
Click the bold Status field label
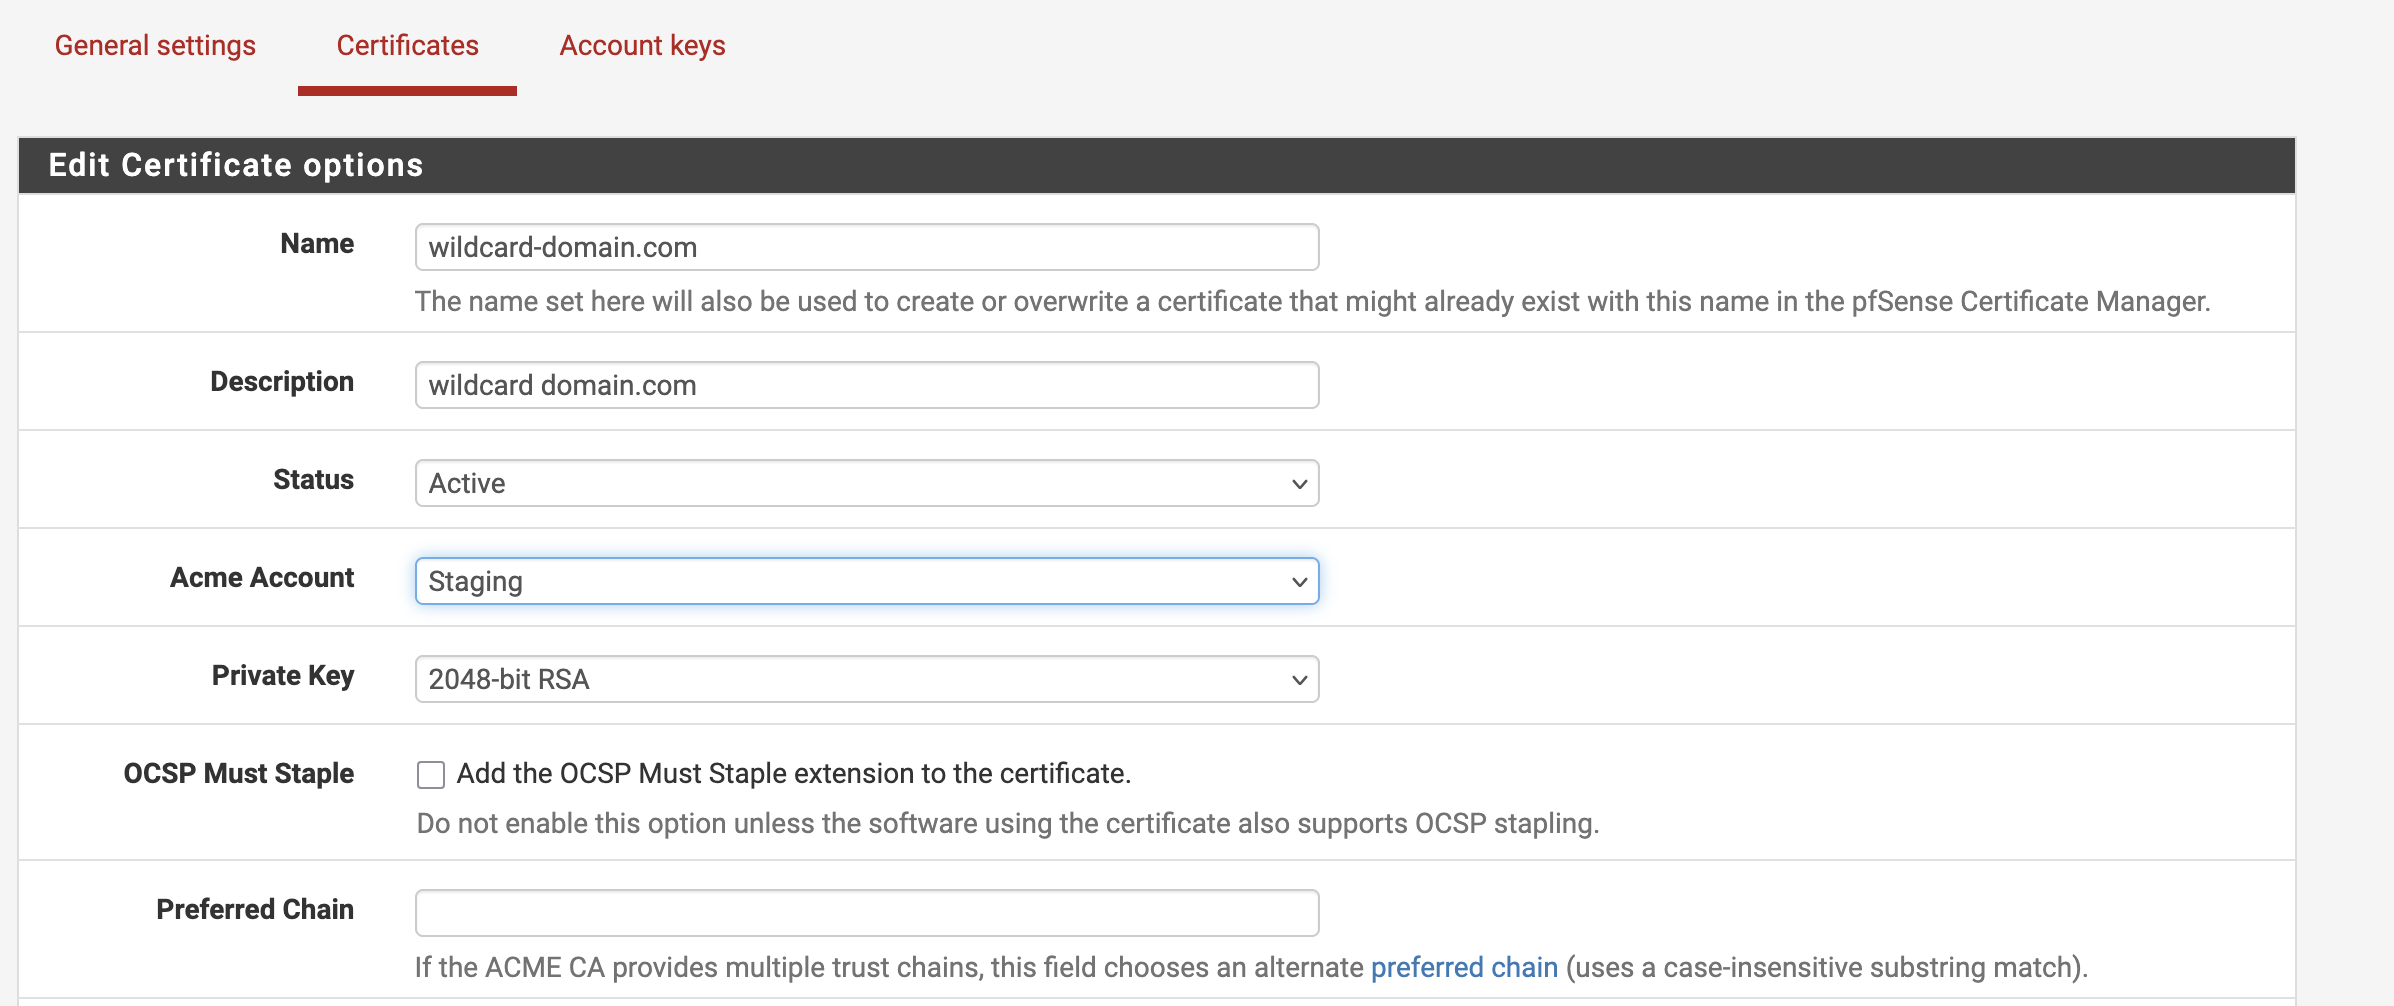pos(313,480)
